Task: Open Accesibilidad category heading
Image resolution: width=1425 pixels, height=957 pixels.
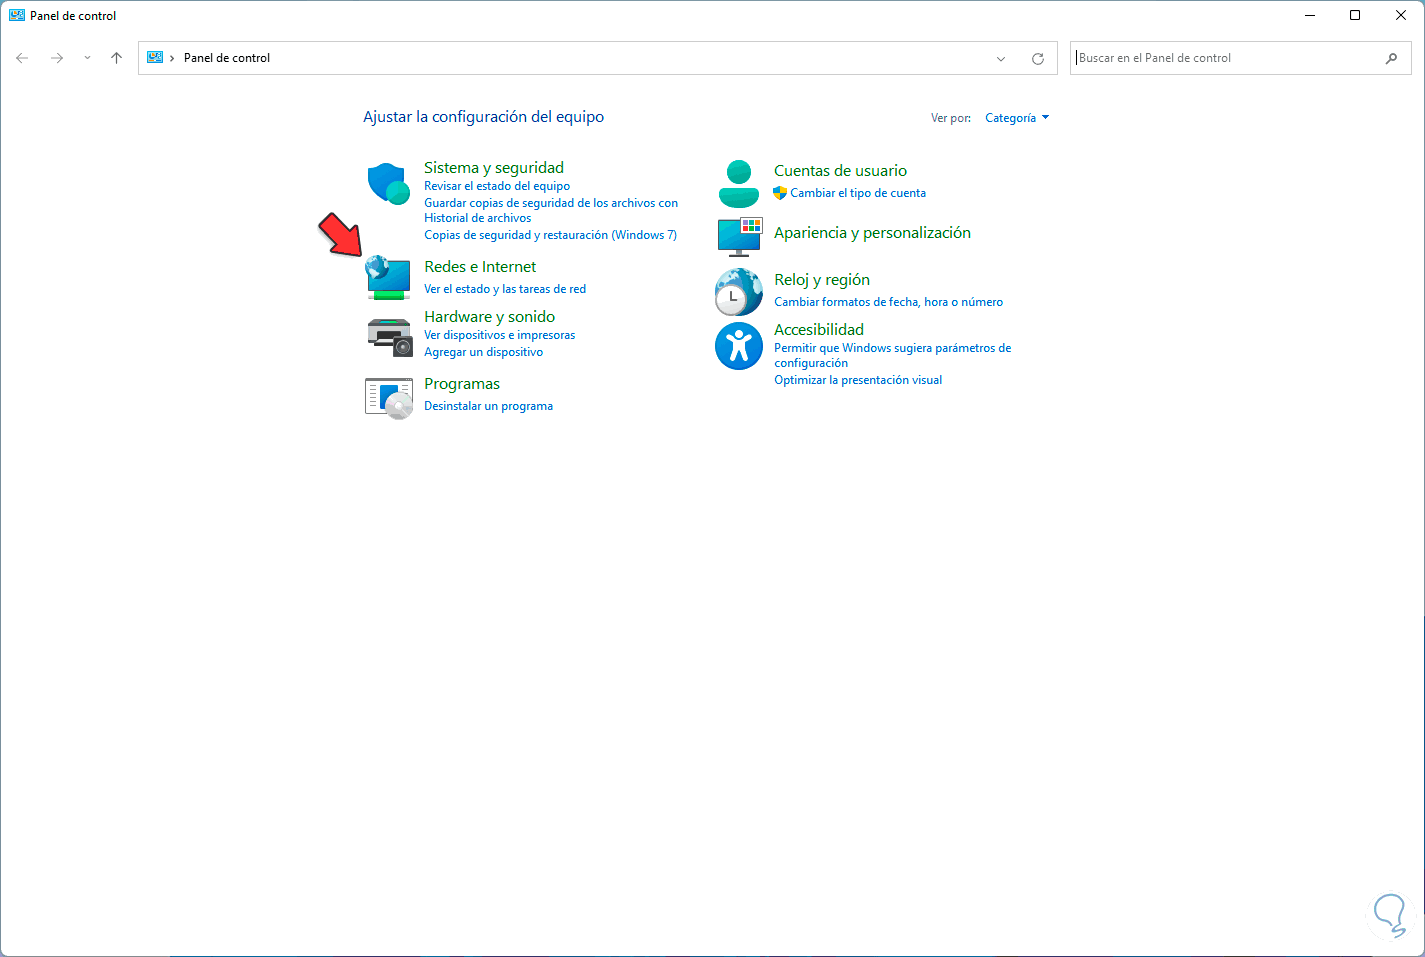Action: [x=819, y=330]
